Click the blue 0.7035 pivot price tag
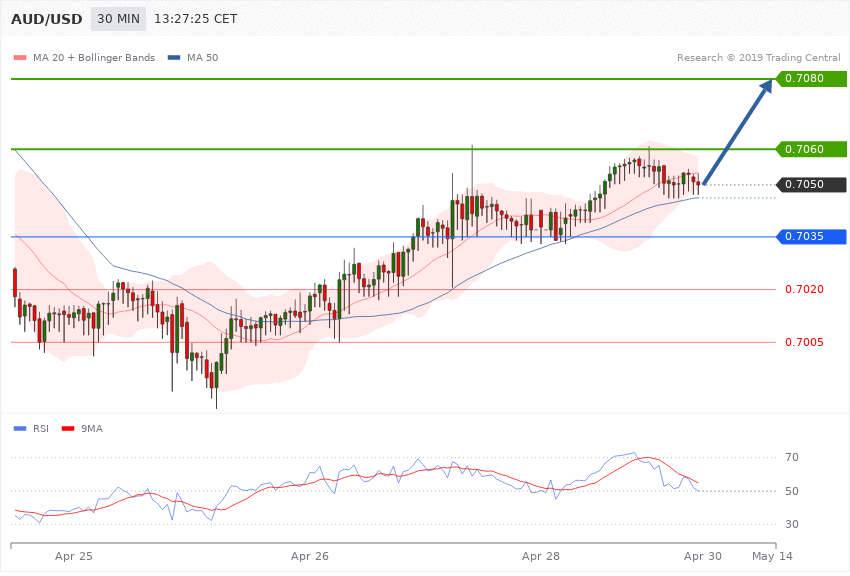The width and height of the screenshot is (850, 576). pyautogui.click(x=812, y=236)
